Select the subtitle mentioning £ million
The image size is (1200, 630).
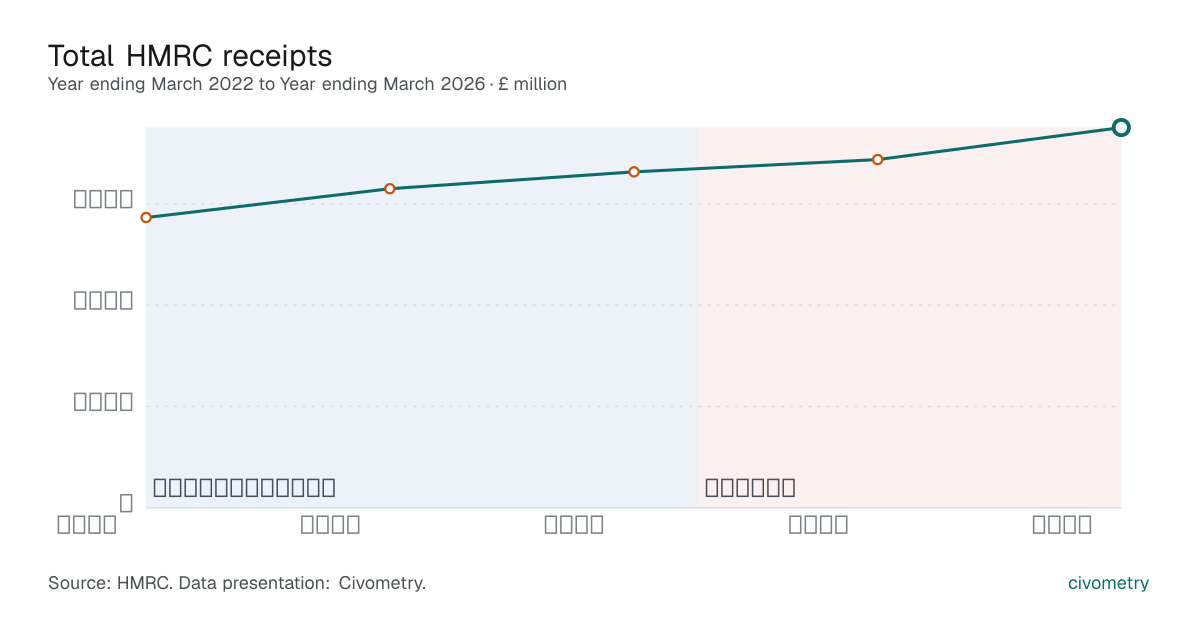click(x=307, y=84)
